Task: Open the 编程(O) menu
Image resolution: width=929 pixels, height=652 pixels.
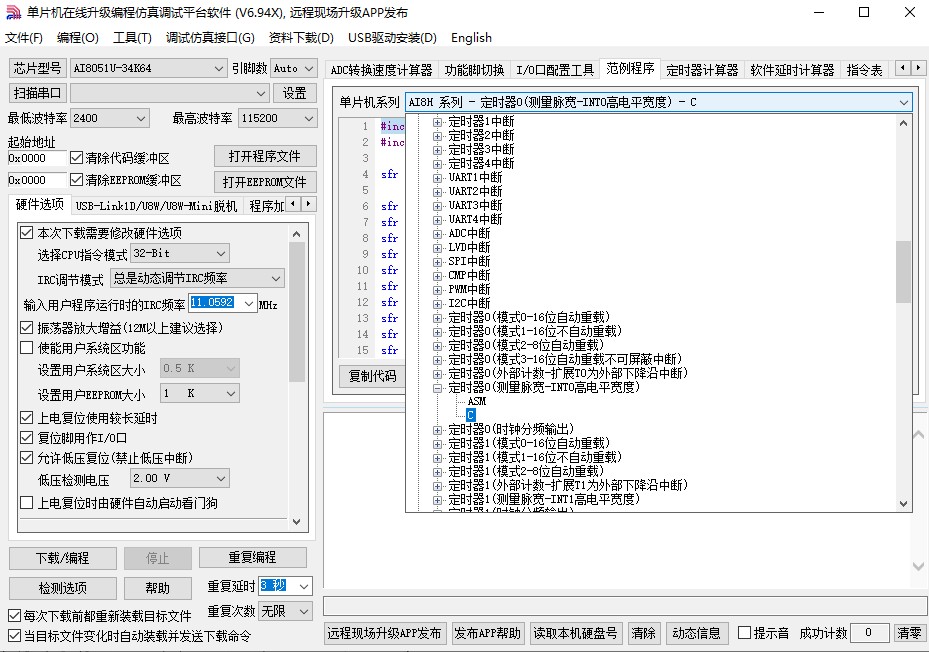Action: click(77, 38)
